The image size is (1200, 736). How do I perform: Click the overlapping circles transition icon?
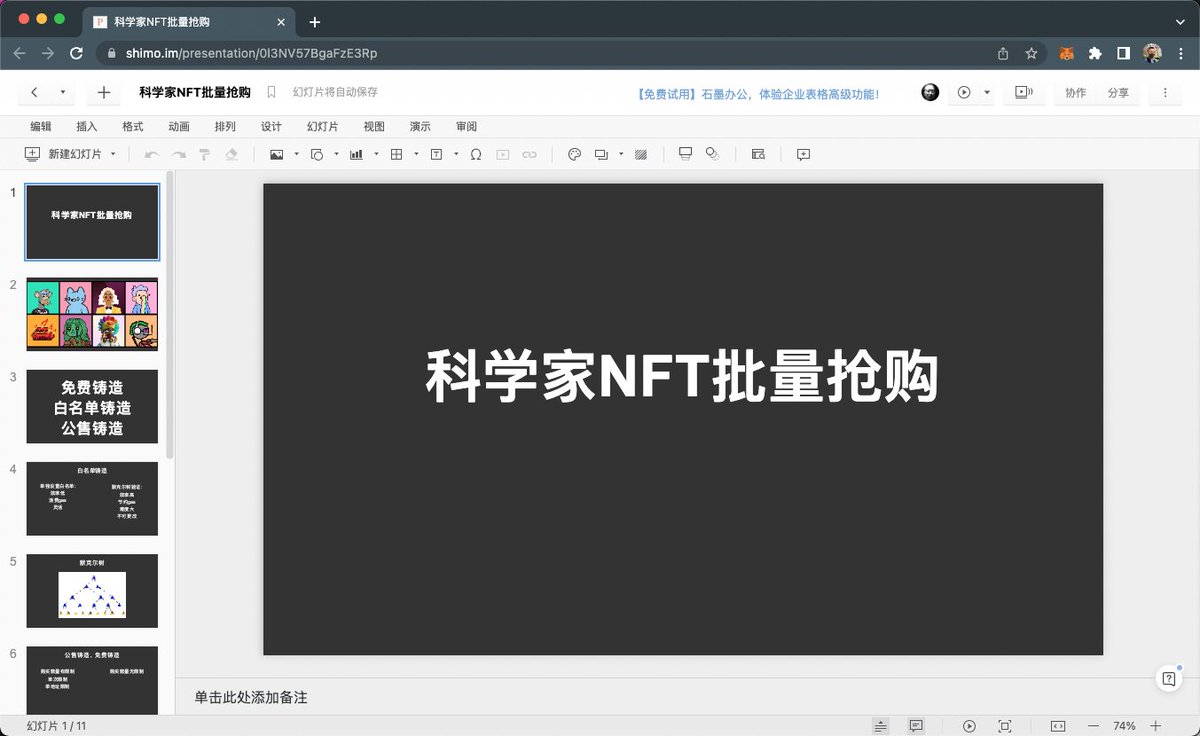click(712, 153)
